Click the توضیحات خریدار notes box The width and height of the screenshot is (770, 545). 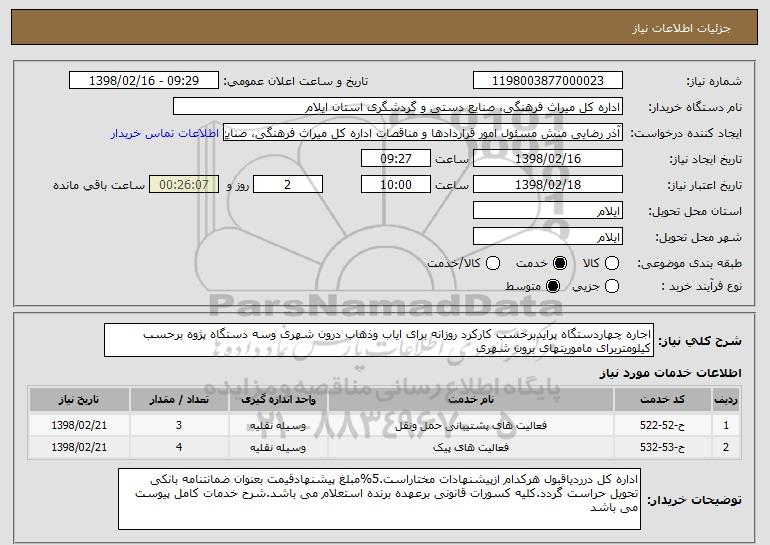[380, 499]
